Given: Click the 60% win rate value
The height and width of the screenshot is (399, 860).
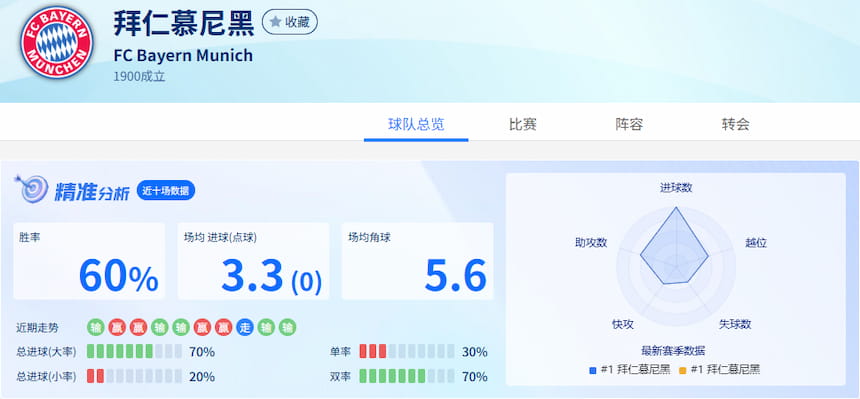Looking at the screenshot, I should tap(118, 276).
